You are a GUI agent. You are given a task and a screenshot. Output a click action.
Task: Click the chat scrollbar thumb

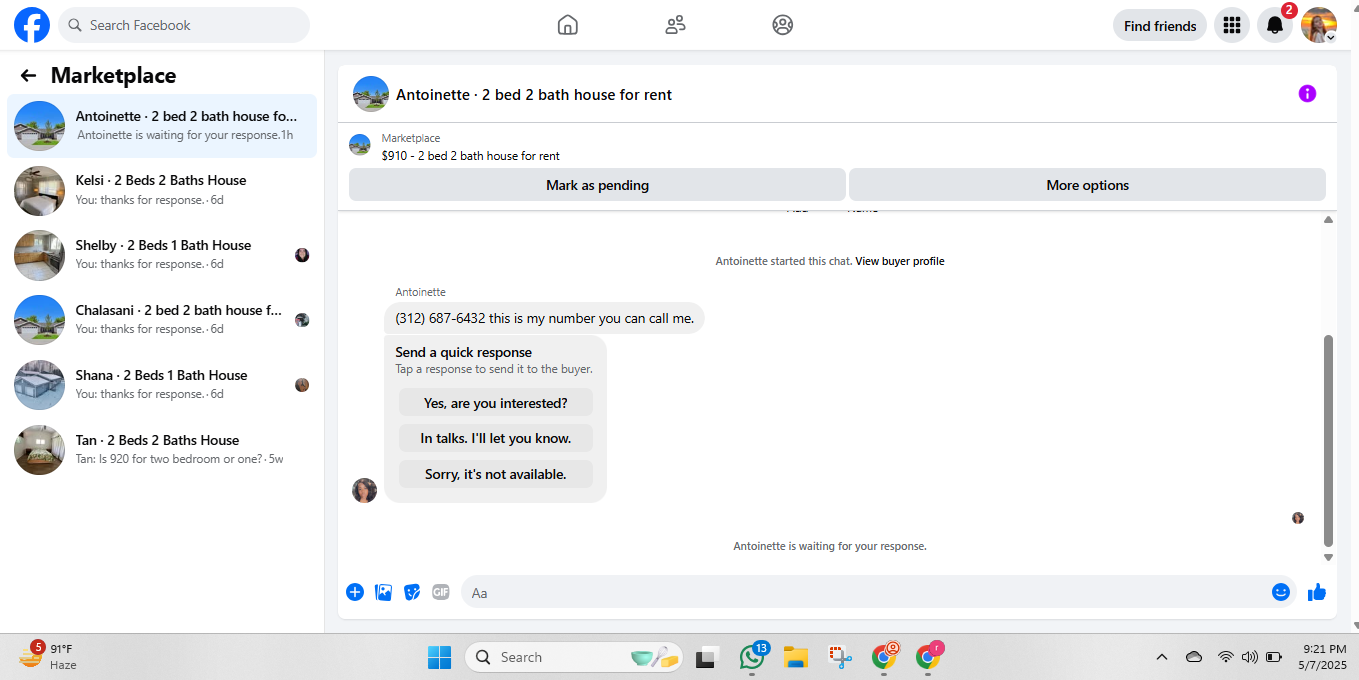tap(1329, 440)
